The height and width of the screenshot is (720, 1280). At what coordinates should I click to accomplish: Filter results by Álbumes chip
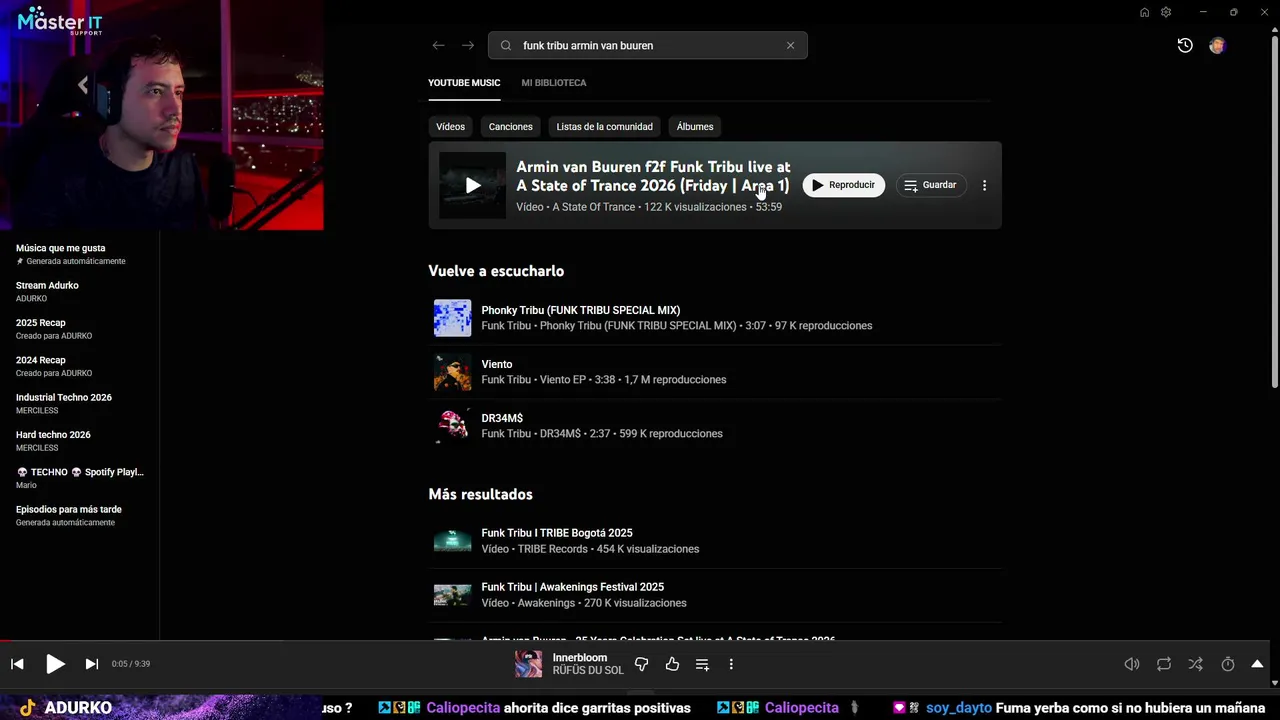[x=695, y=127]
